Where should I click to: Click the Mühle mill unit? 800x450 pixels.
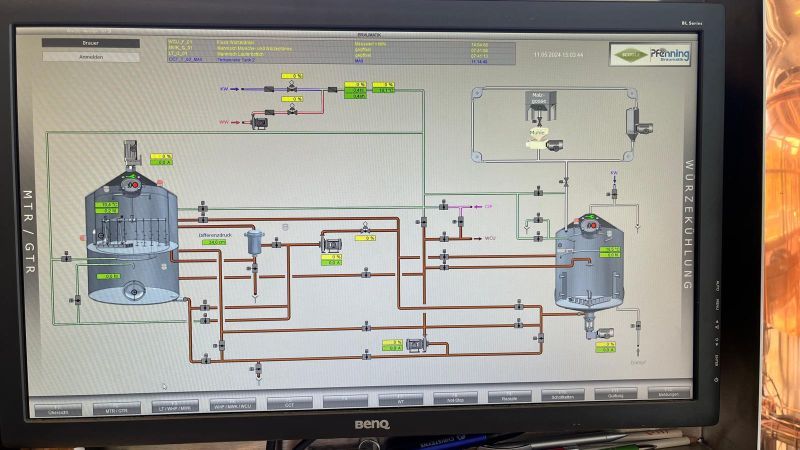pyautogui.click(x=537, y=136)
